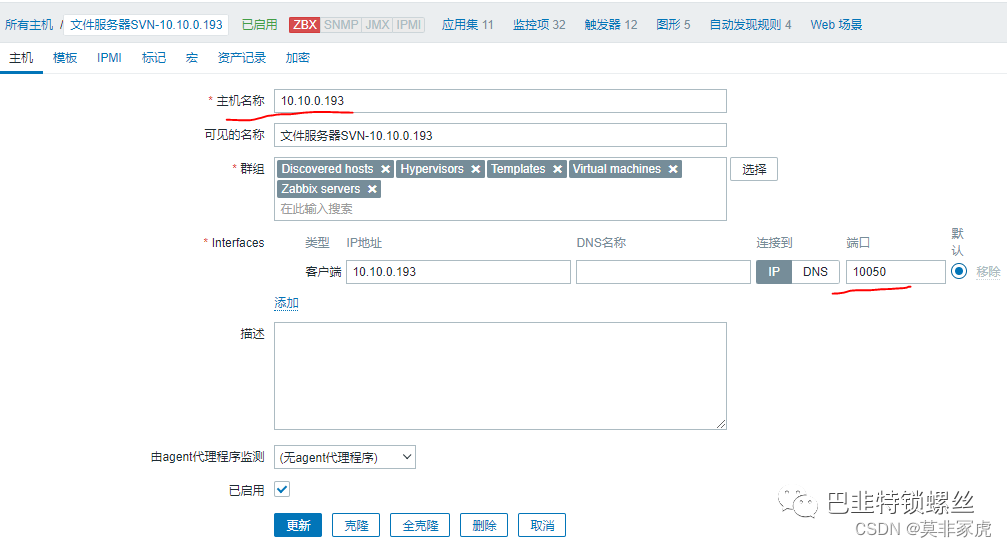The width and height of the screenshot is (1007, 547).
Task: Click the 克隆 clone button
Action: click(356, 525)
